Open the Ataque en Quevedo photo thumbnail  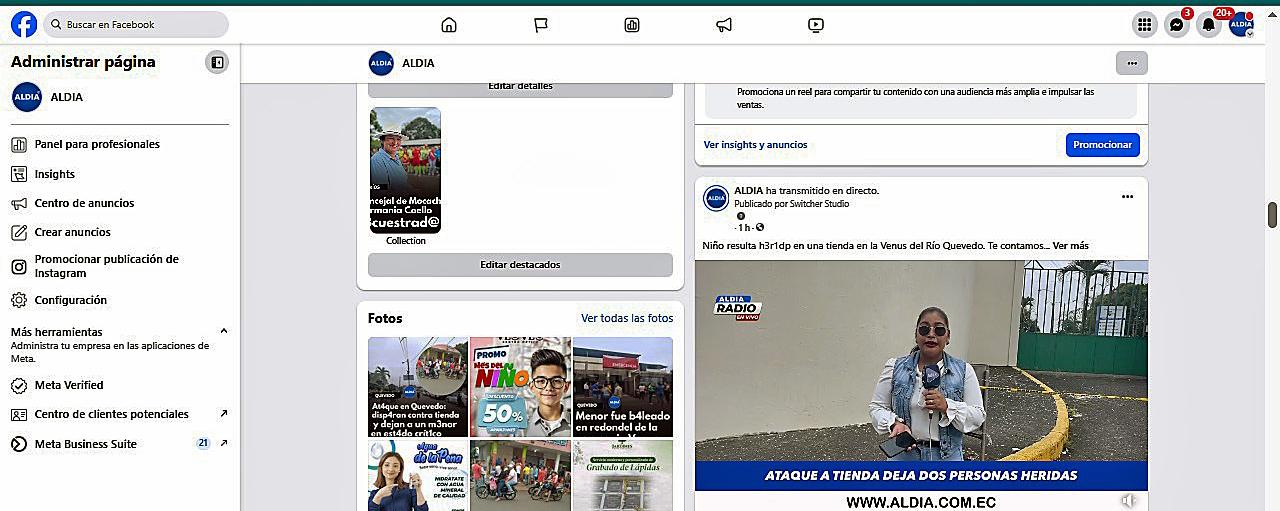(418, 387)
